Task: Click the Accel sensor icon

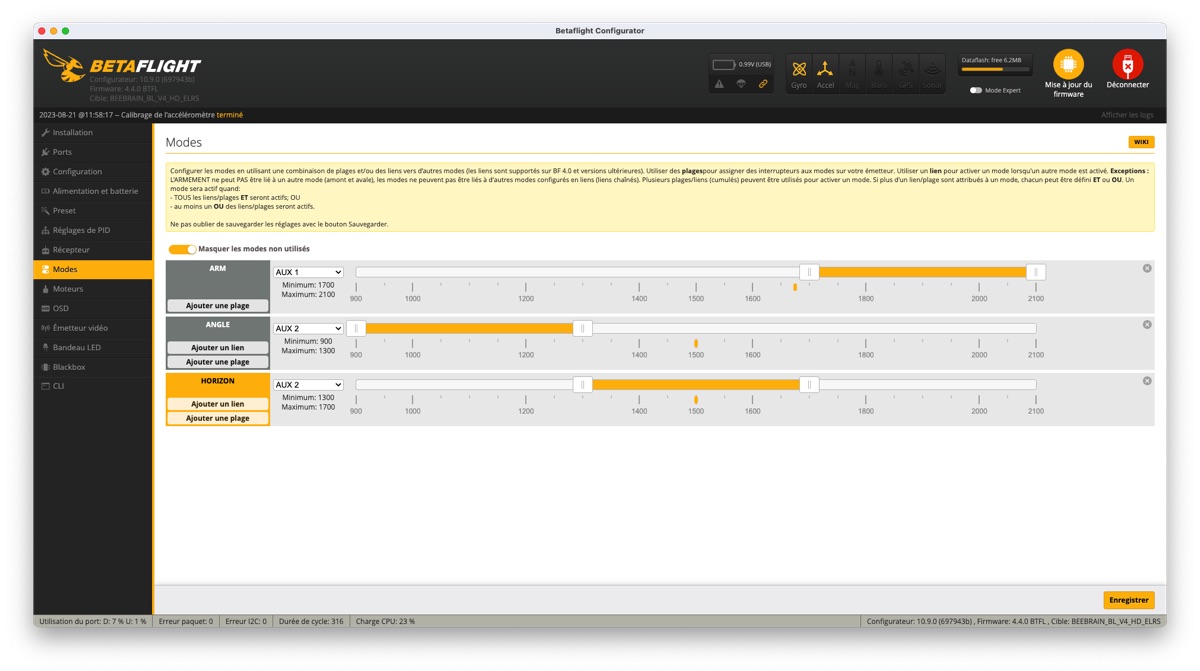Action: coord(825,73)
